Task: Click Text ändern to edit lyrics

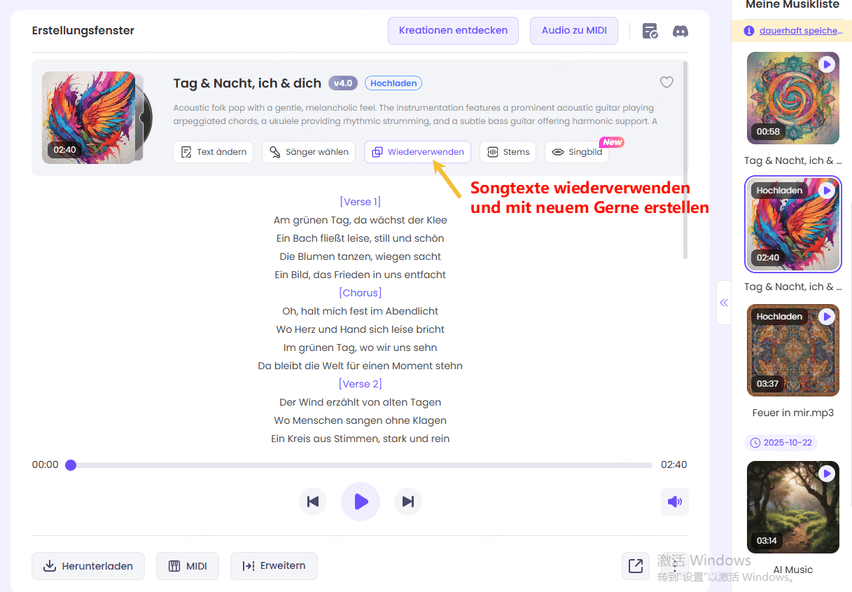Action: pyautogui.click(x=213, y=152)
